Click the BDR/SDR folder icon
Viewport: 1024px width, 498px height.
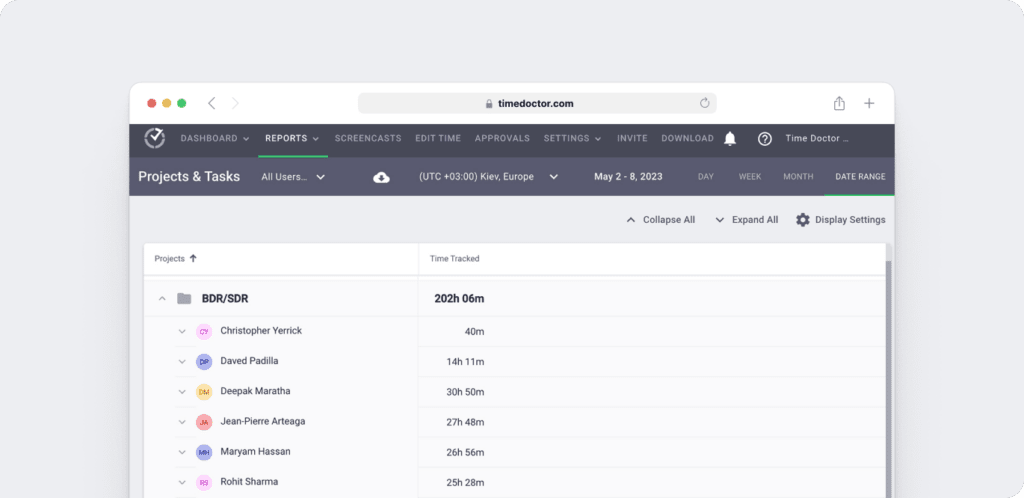click(x=184, y=298)
